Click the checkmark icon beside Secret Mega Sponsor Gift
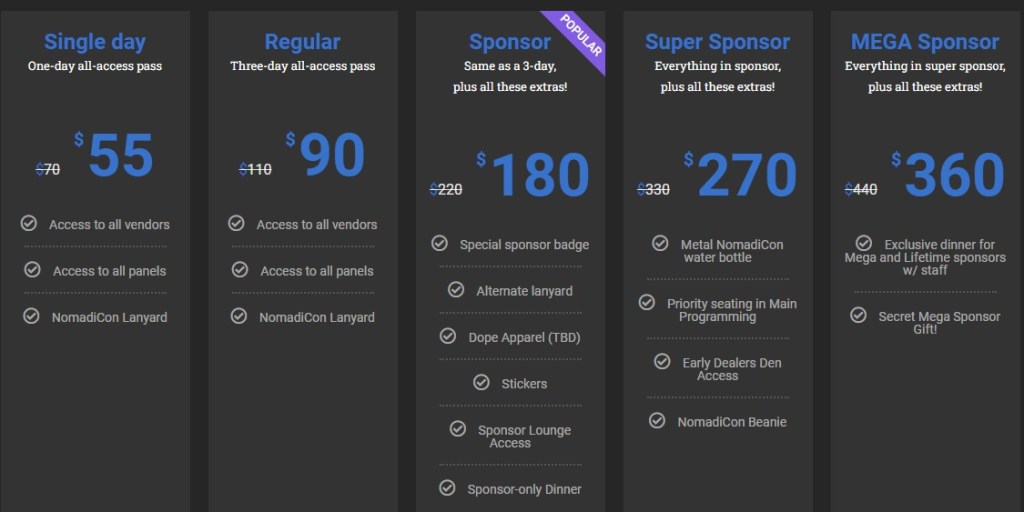 pos(858,315)
